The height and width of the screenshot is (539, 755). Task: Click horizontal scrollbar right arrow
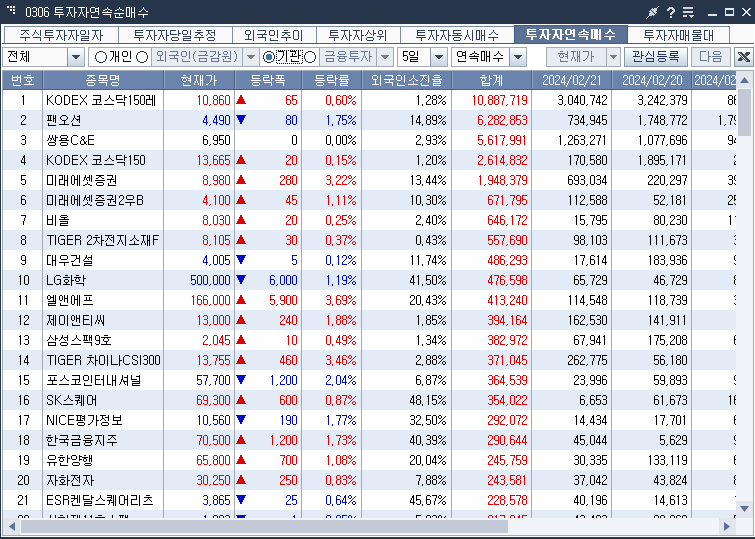coord(726,526)
